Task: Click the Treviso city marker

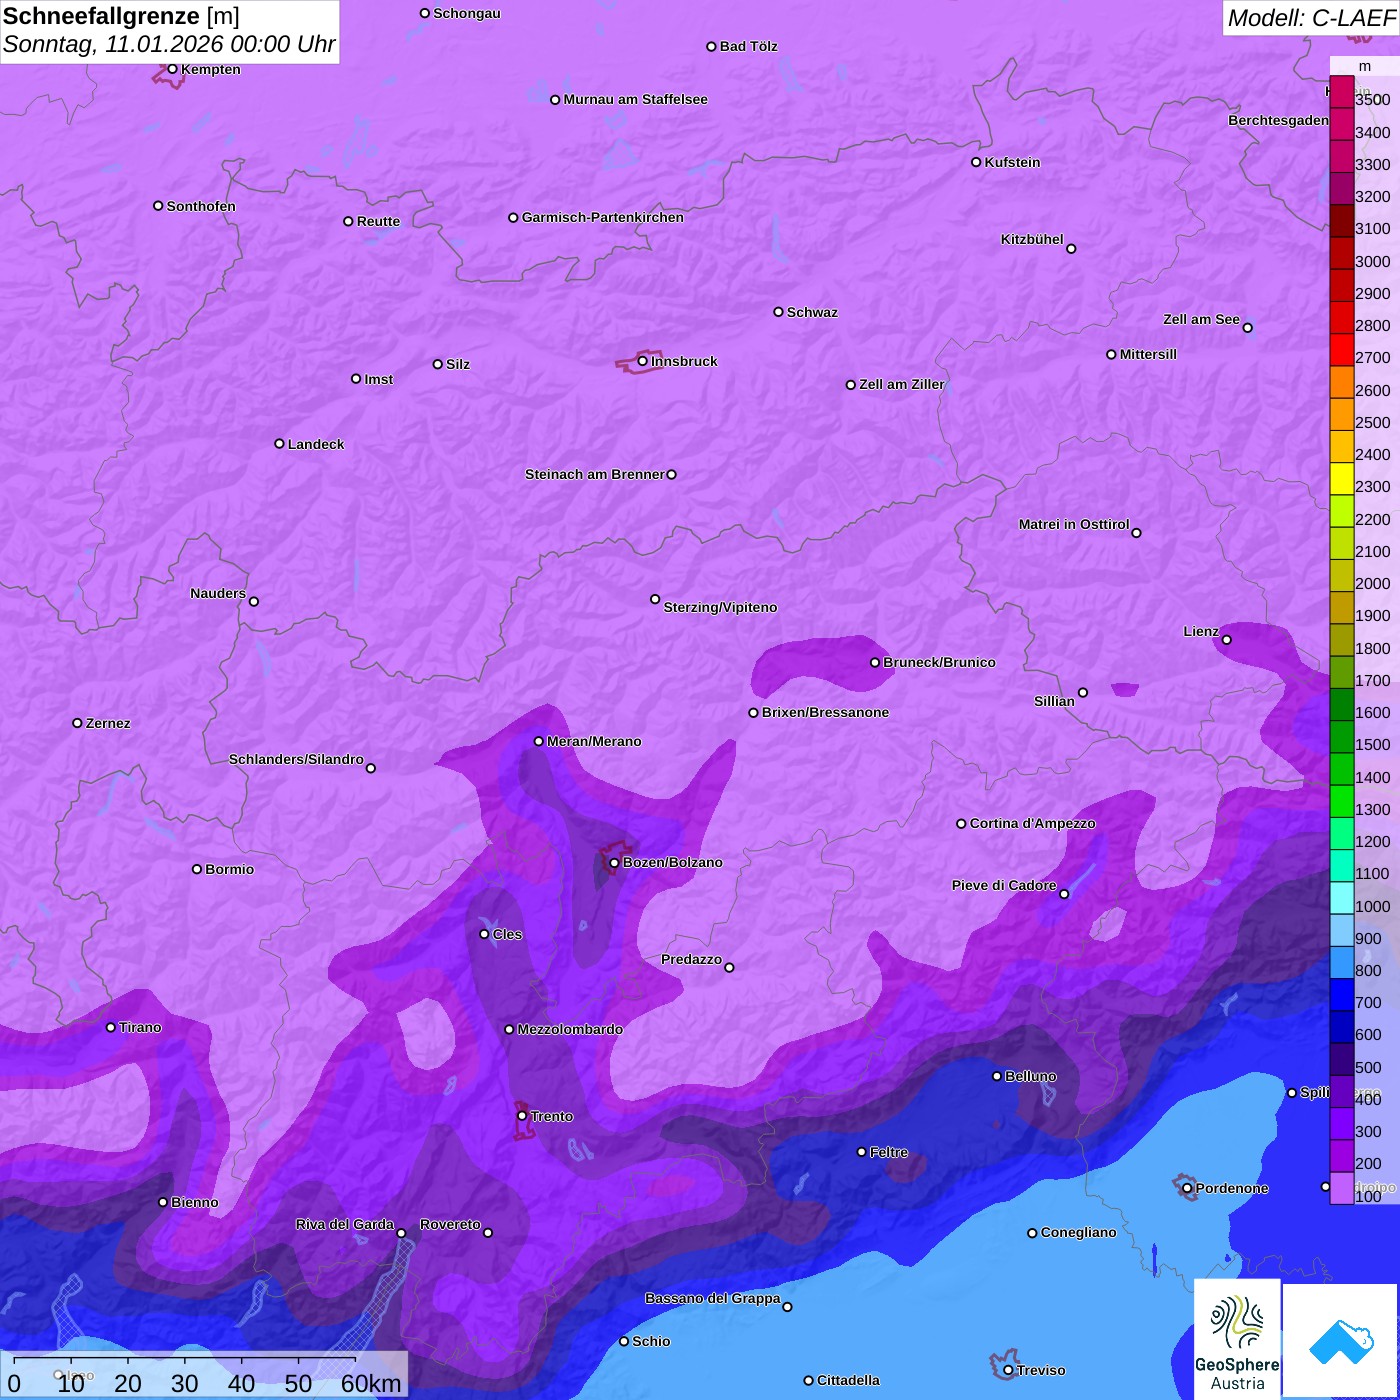Action: point(1008,1370)
